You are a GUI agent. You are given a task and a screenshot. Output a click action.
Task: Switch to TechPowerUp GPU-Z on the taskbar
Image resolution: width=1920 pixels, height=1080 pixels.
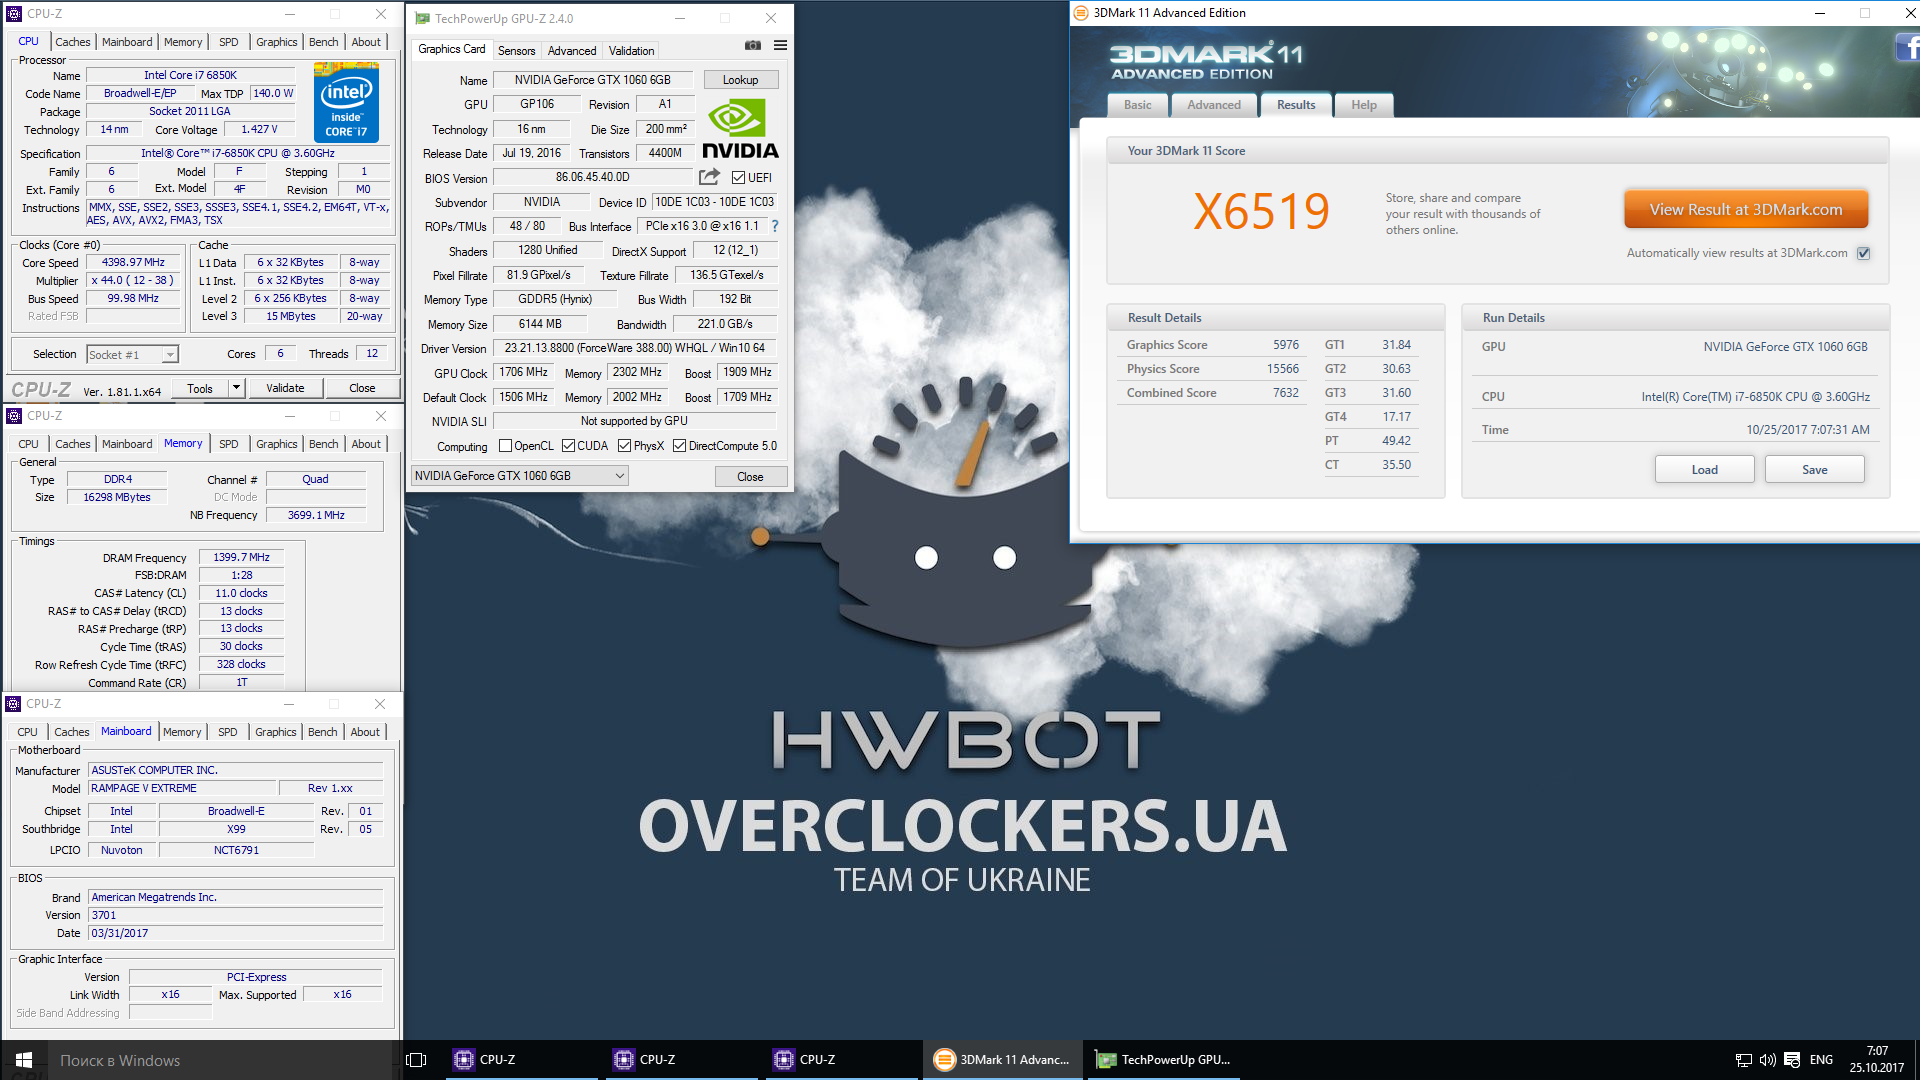click(x=1164, y=1060)
